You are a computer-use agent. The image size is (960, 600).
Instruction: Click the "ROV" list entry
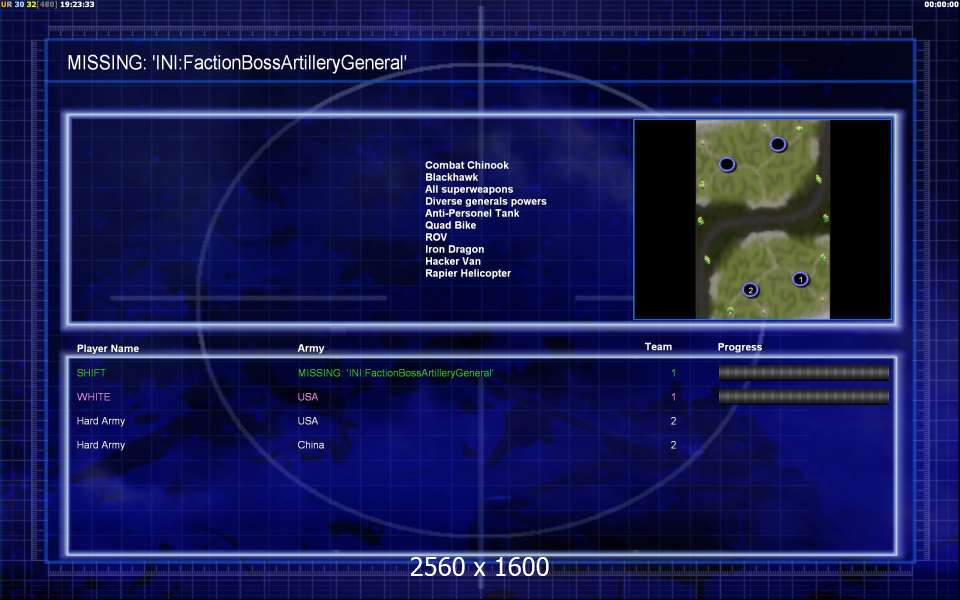click(436, 237)
